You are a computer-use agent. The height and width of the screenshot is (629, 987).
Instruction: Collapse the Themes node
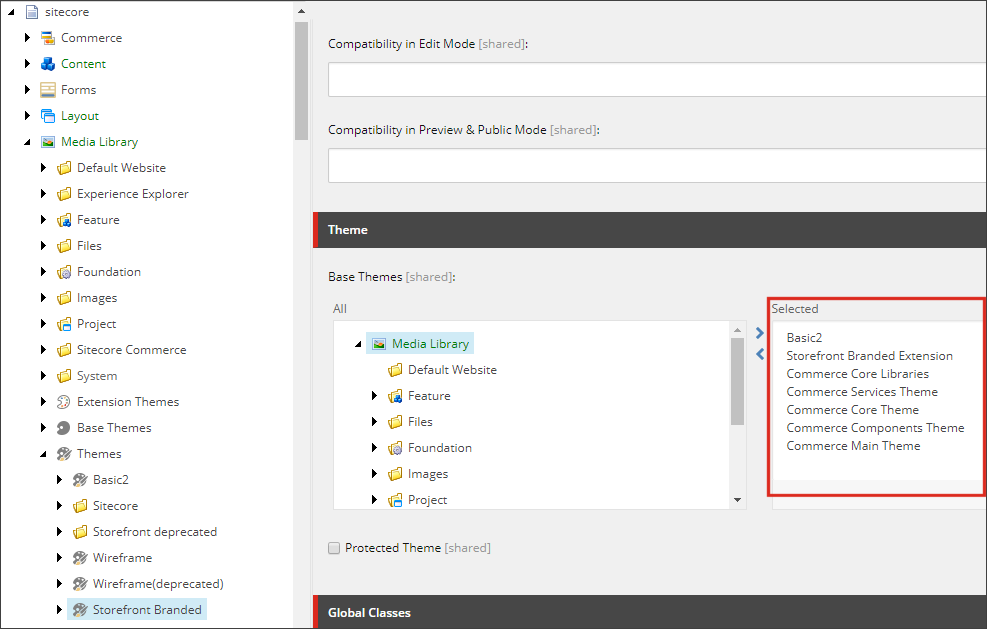[x=43, y=454]
